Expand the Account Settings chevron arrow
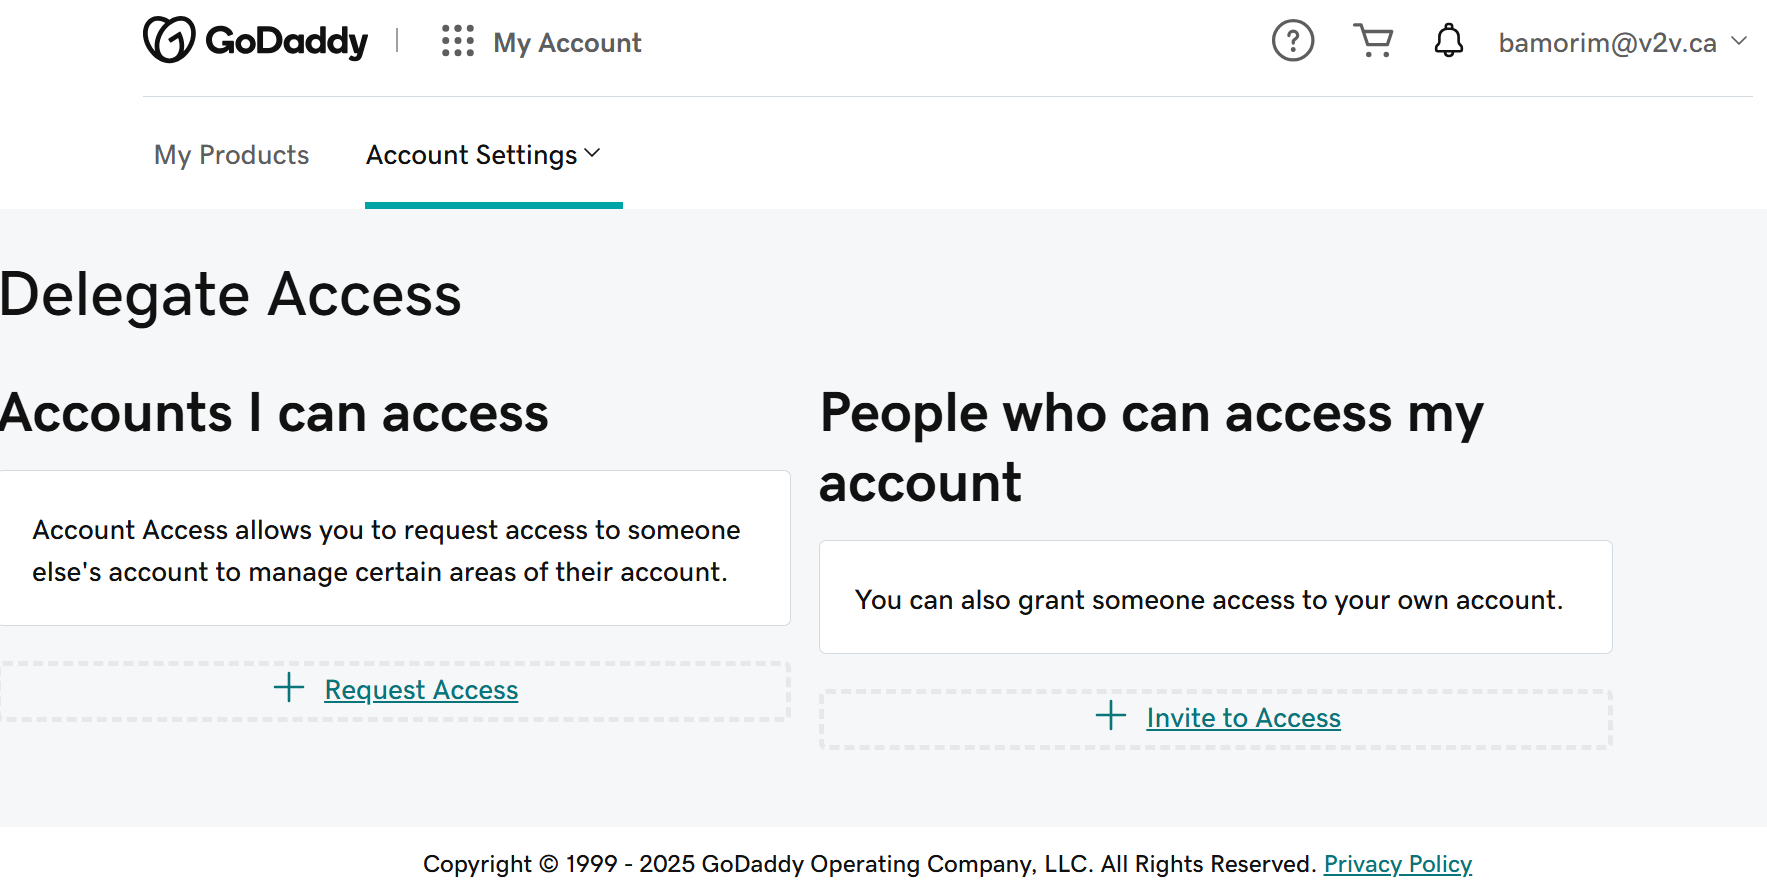 click(x=592, y=153)
